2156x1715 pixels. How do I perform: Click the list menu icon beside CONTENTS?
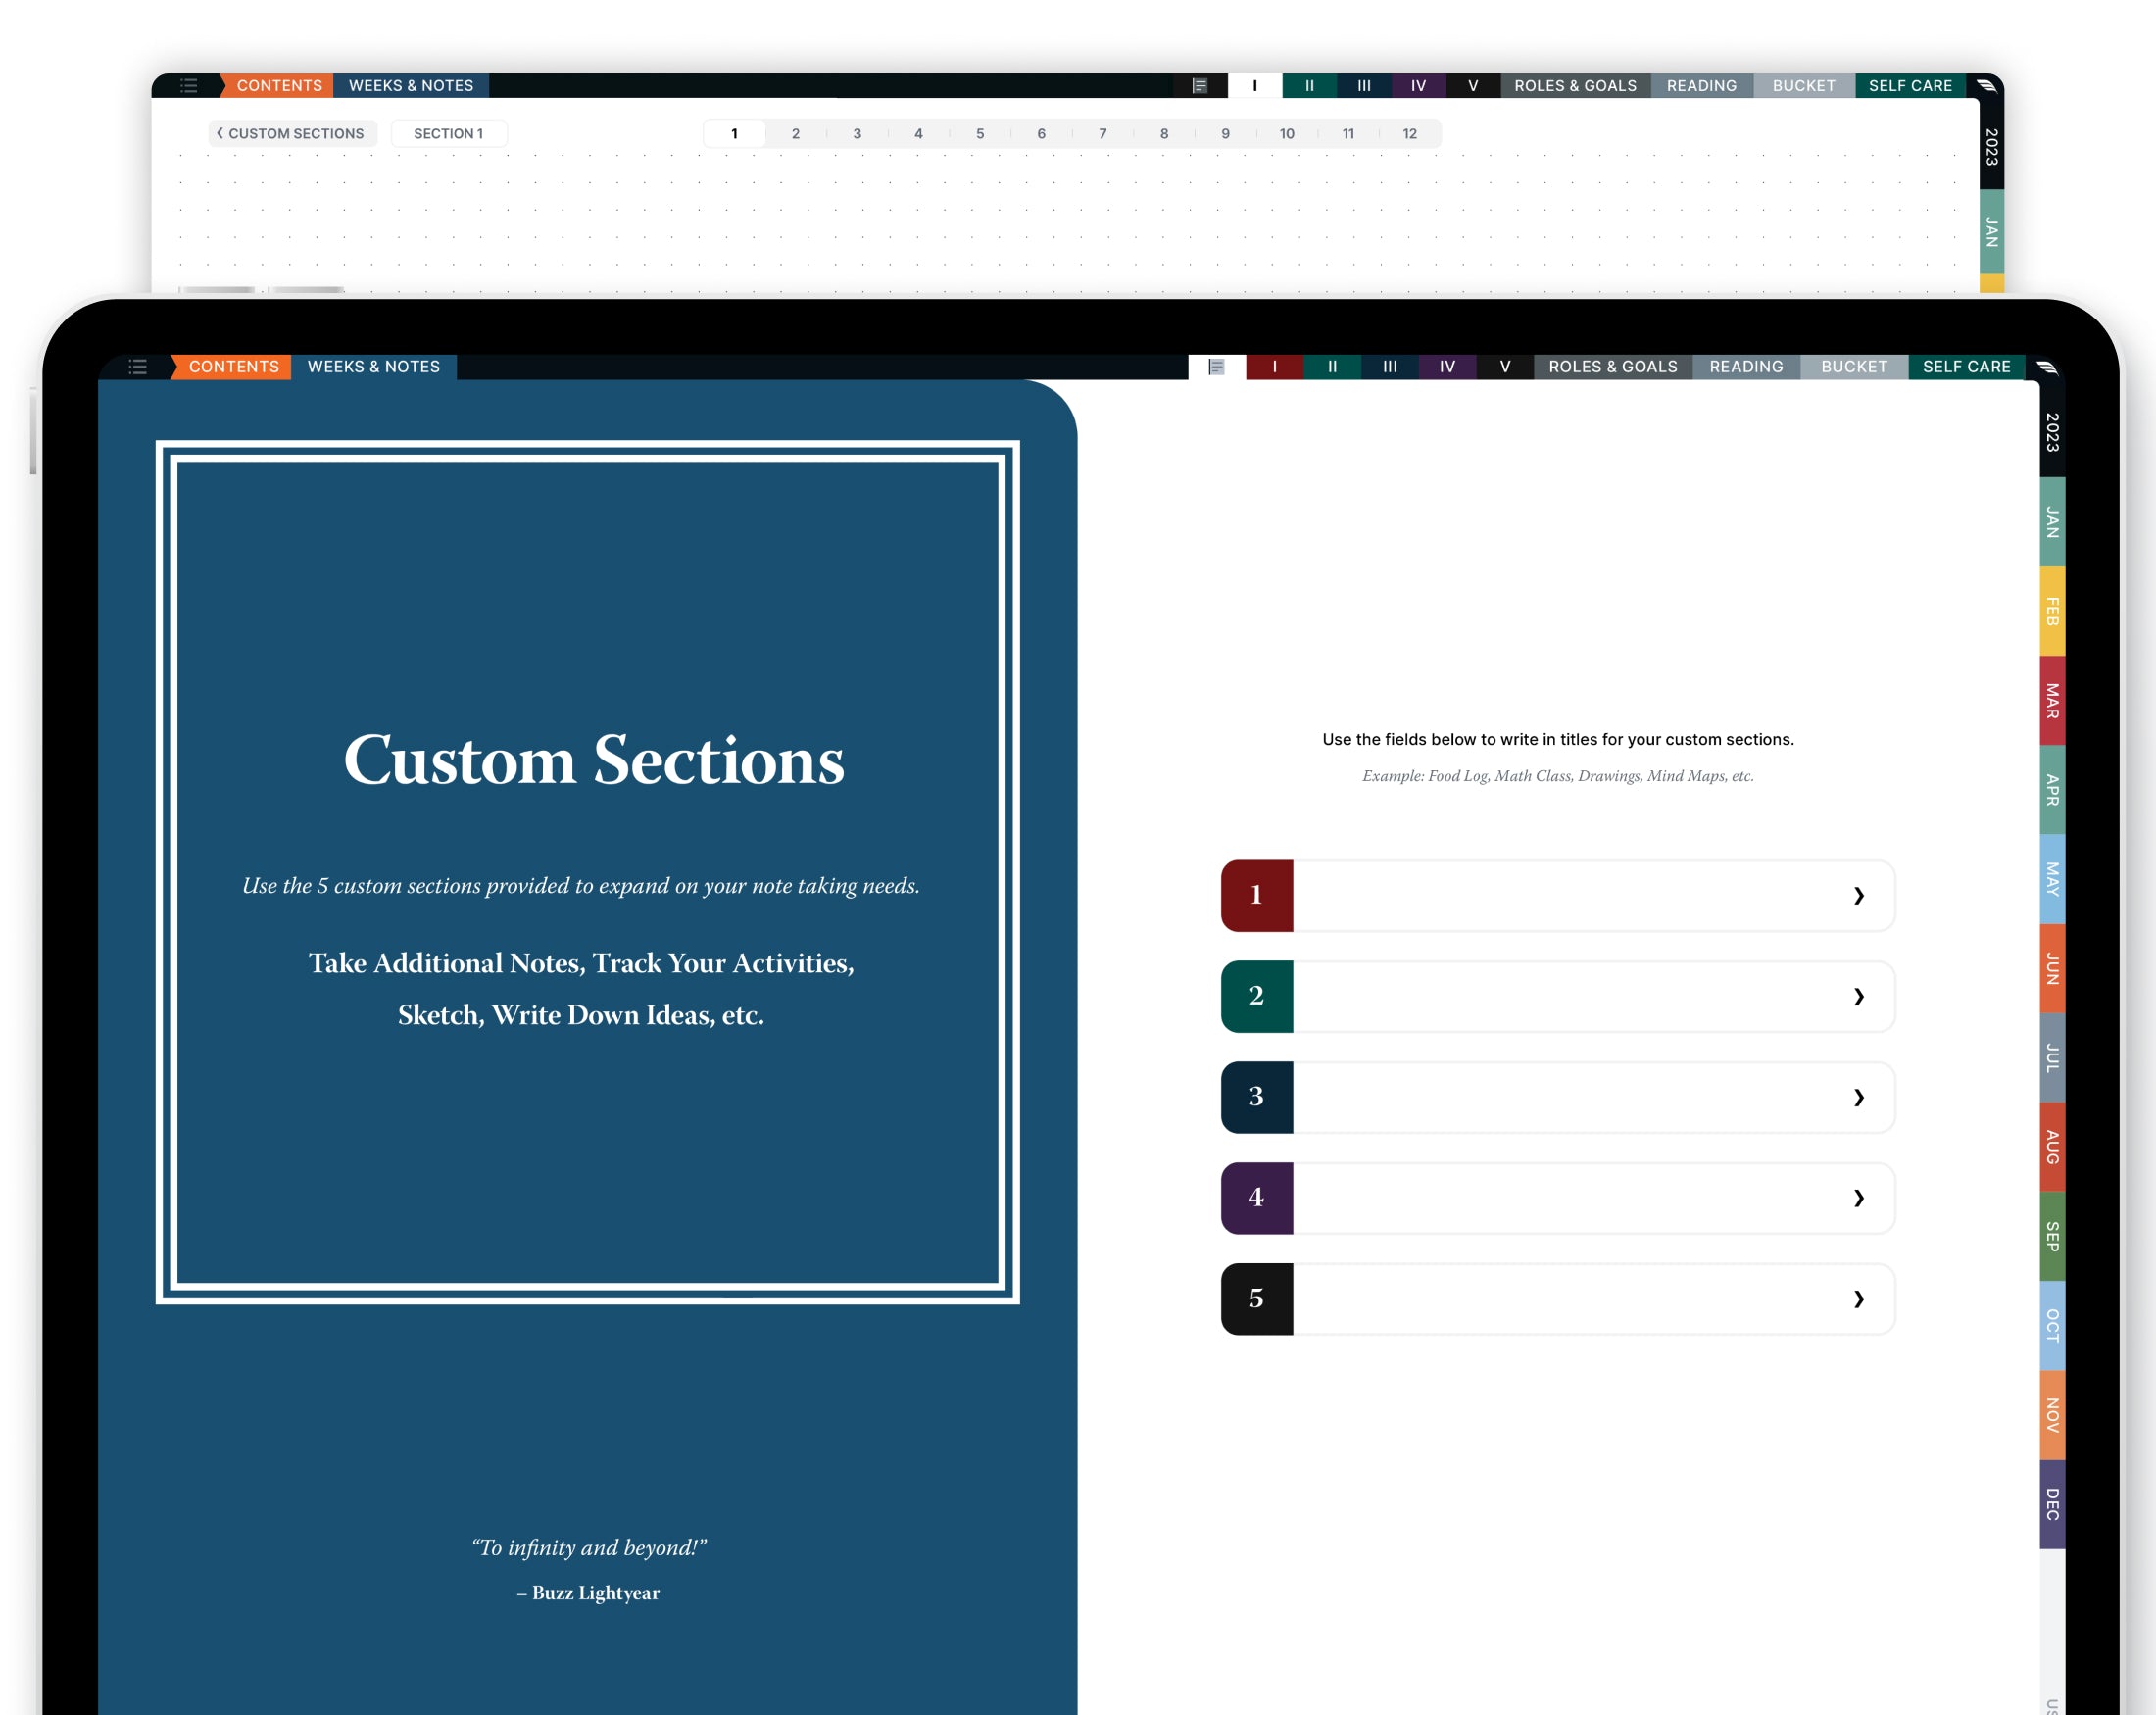click(138, 367)
